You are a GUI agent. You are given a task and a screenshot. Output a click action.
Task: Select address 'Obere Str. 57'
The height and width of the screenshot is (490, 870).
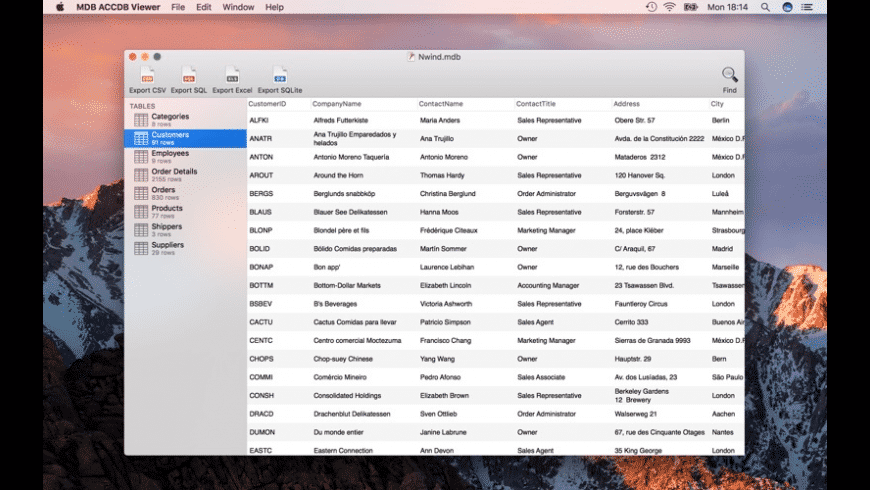[635, 120]
